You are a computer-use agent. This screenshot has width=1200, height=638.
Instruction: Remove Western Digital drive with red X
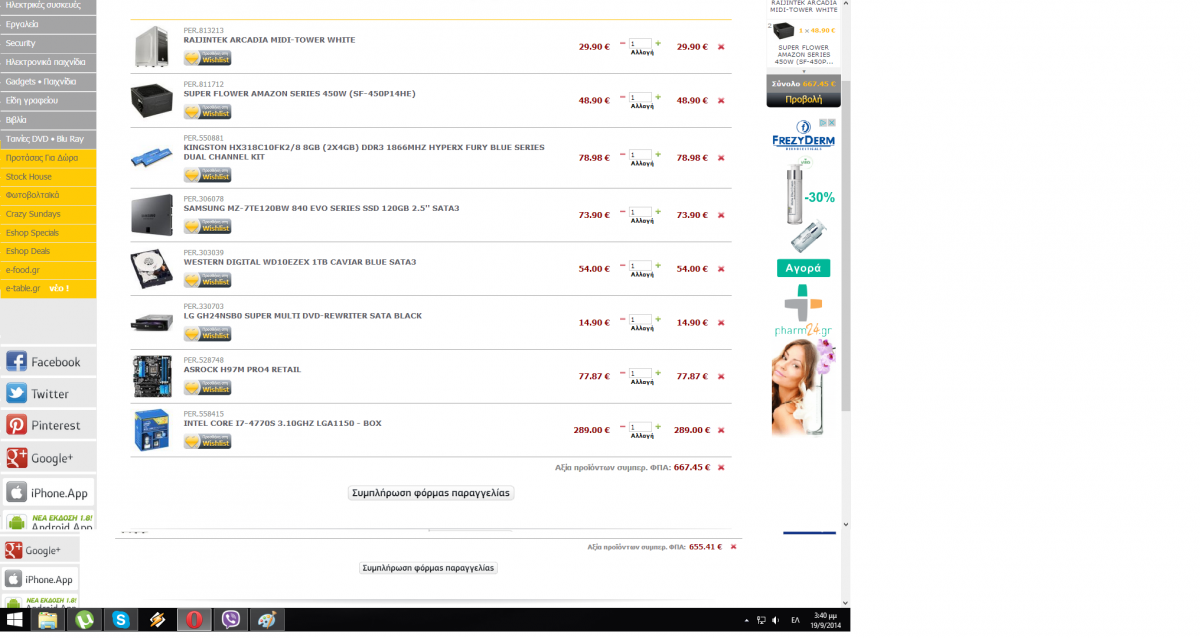pos(721,269)
